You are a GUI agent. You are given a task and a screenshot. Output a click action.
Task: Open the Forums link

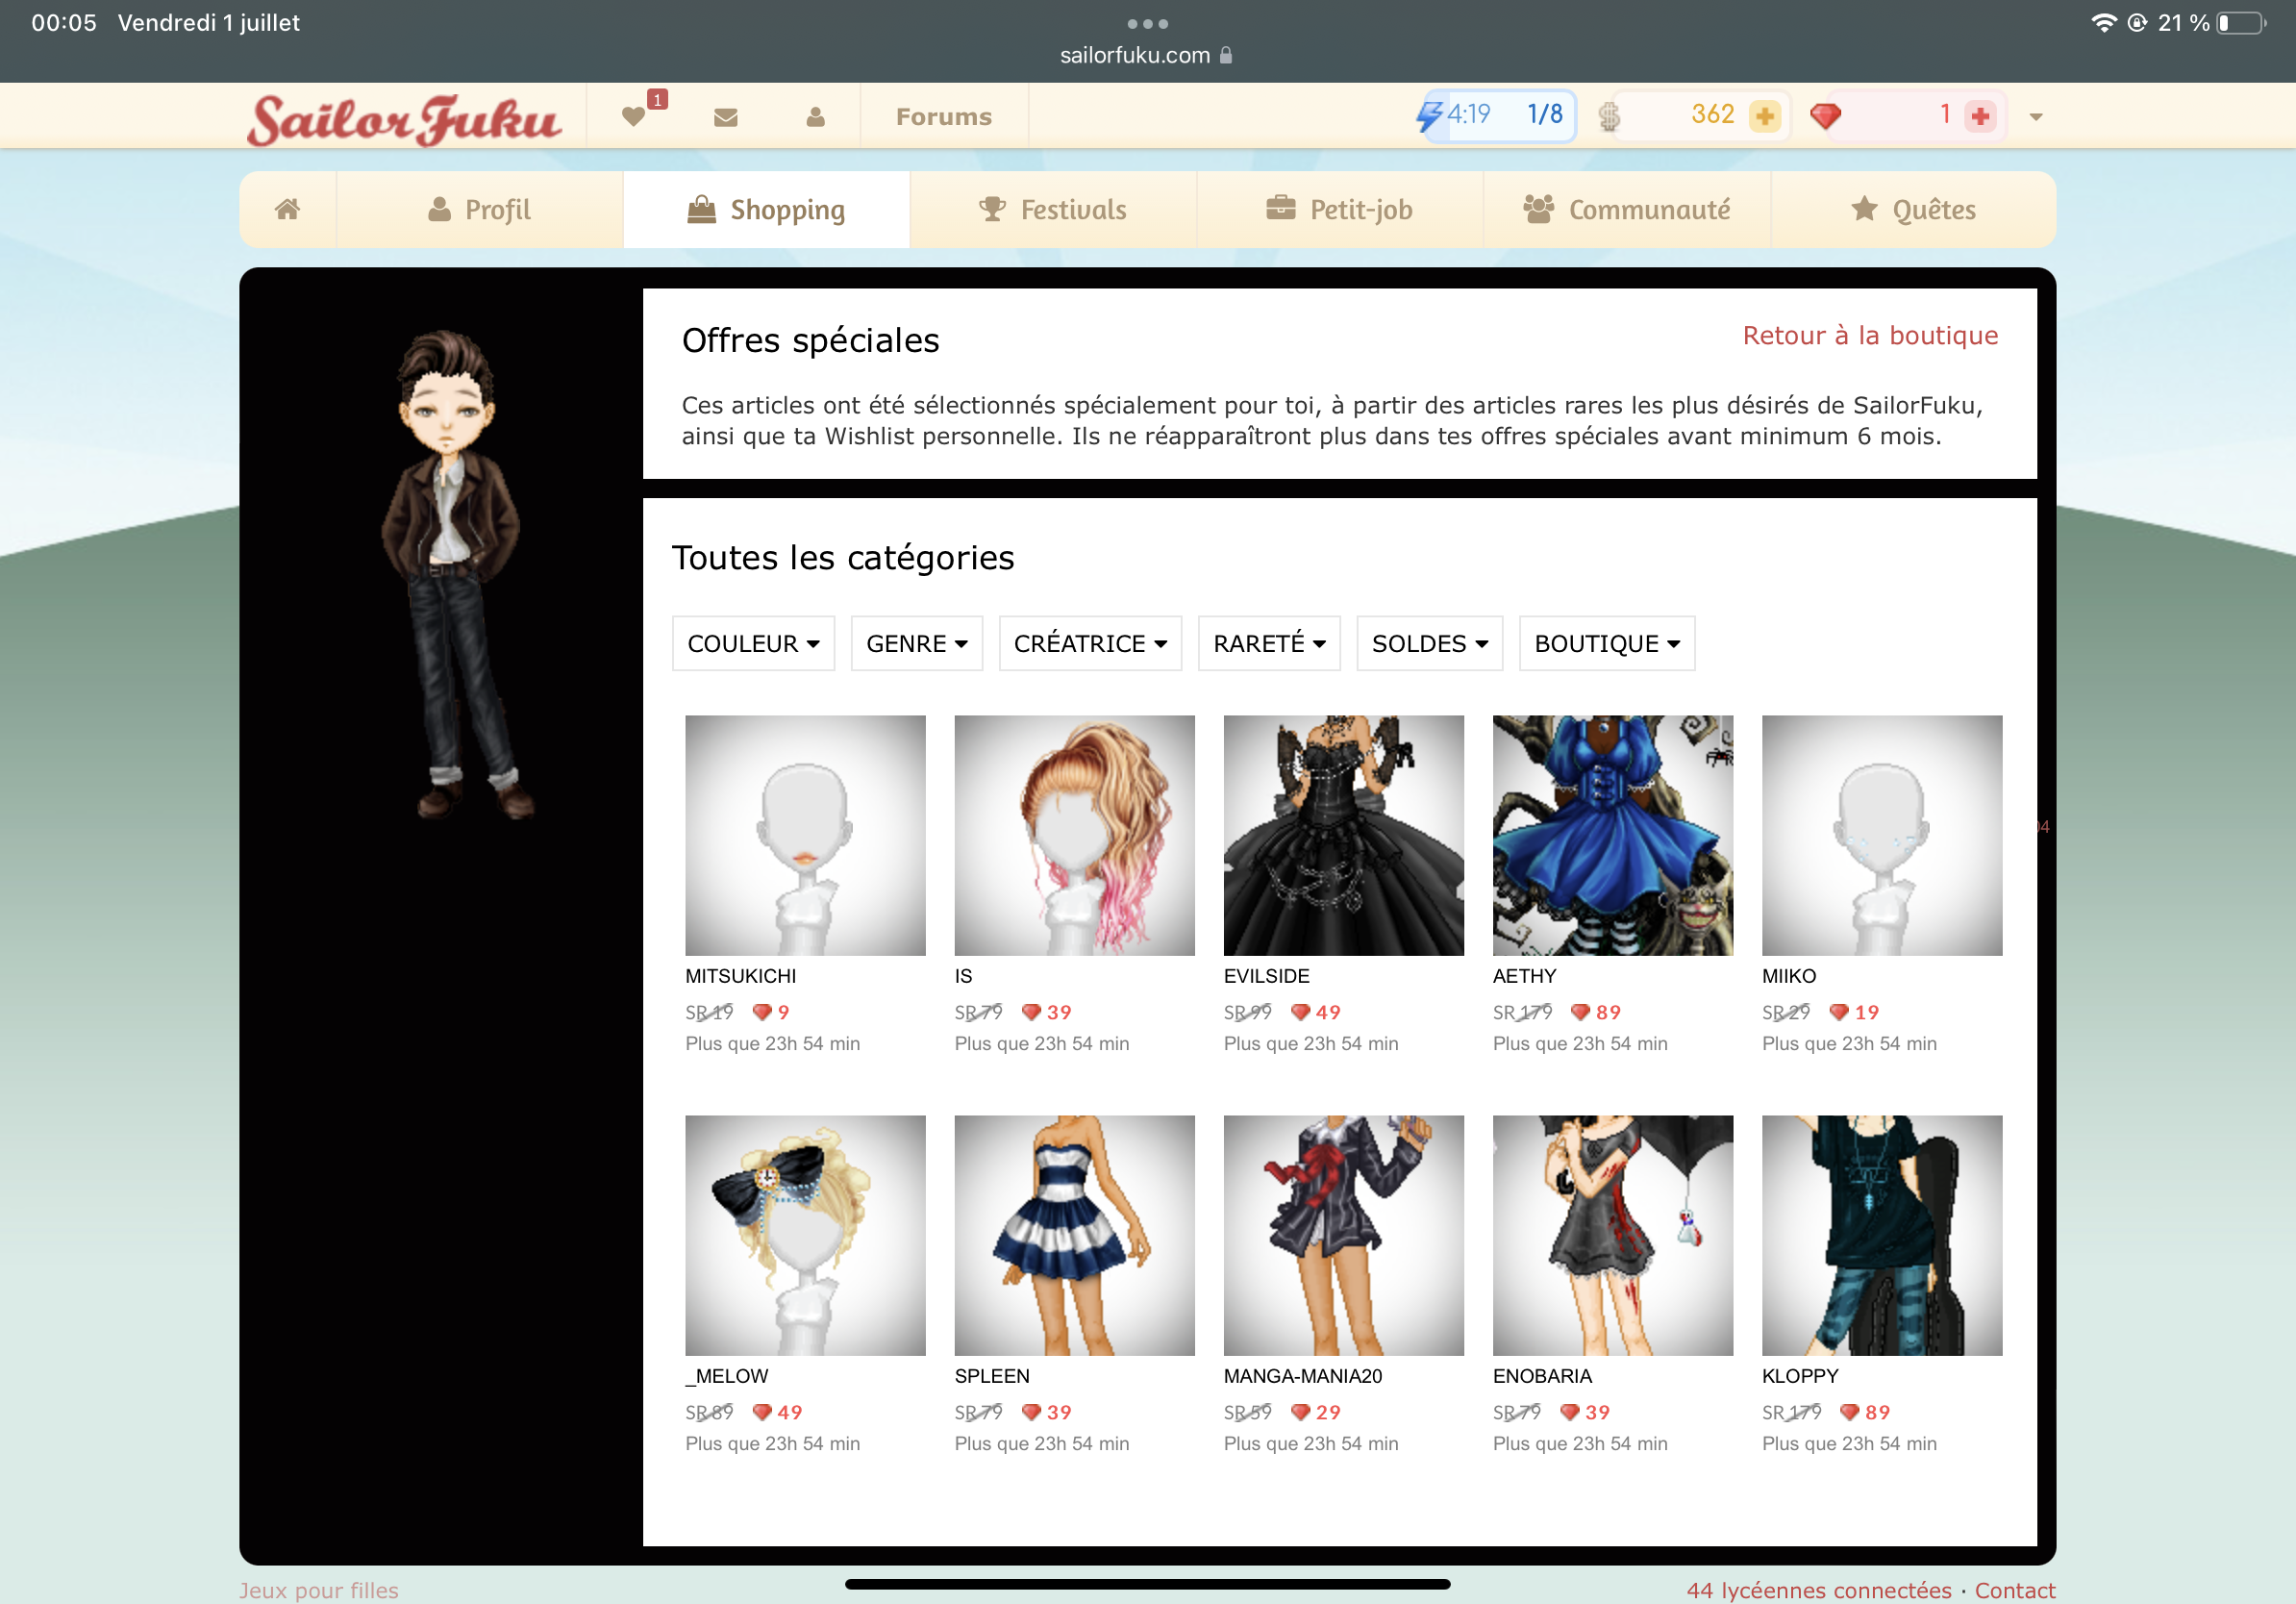943,117
